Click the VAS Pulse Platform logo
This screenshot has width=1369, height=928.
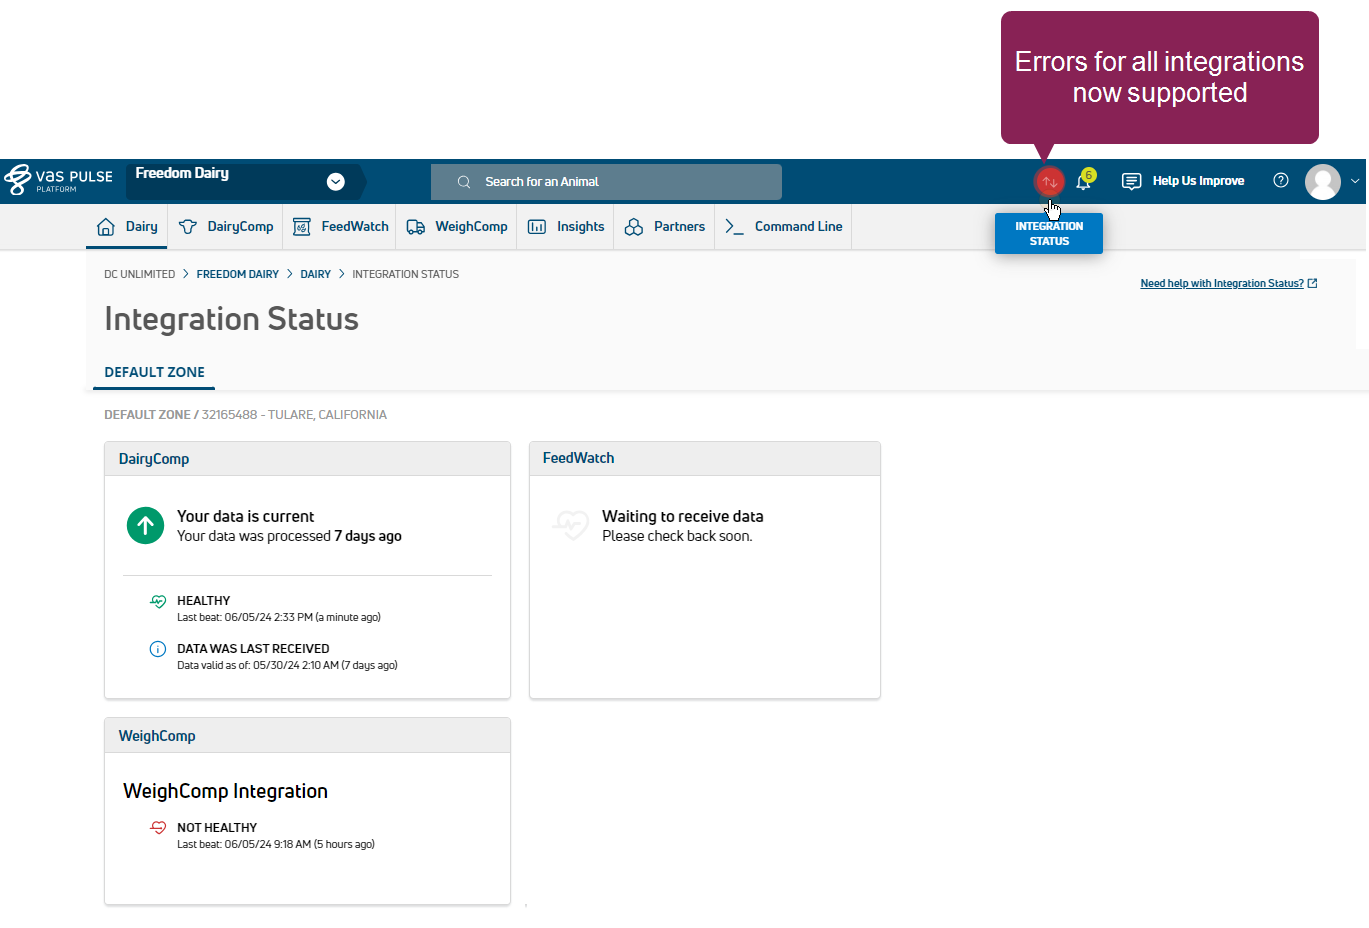coord(59,180)
